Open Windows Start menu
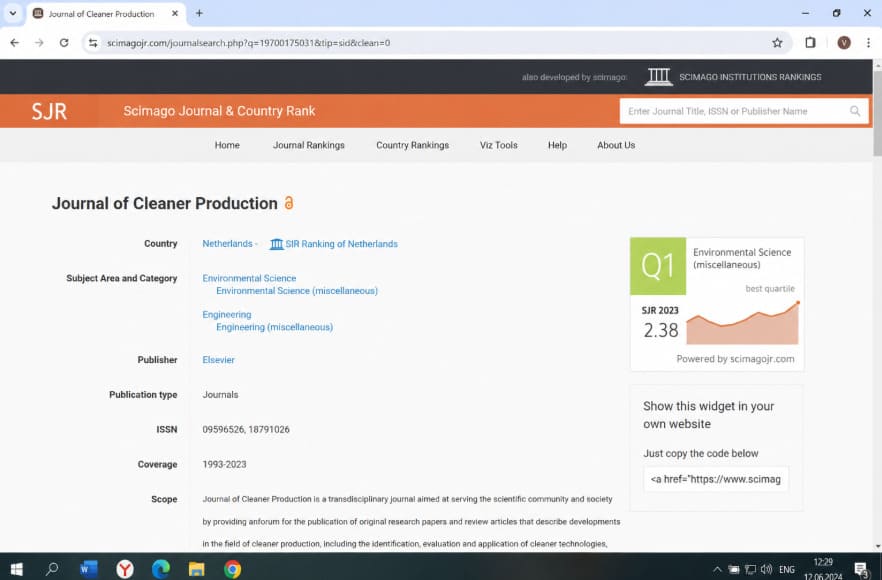The height and width of the screenshot is (580, 882). [x=16, y=569]
